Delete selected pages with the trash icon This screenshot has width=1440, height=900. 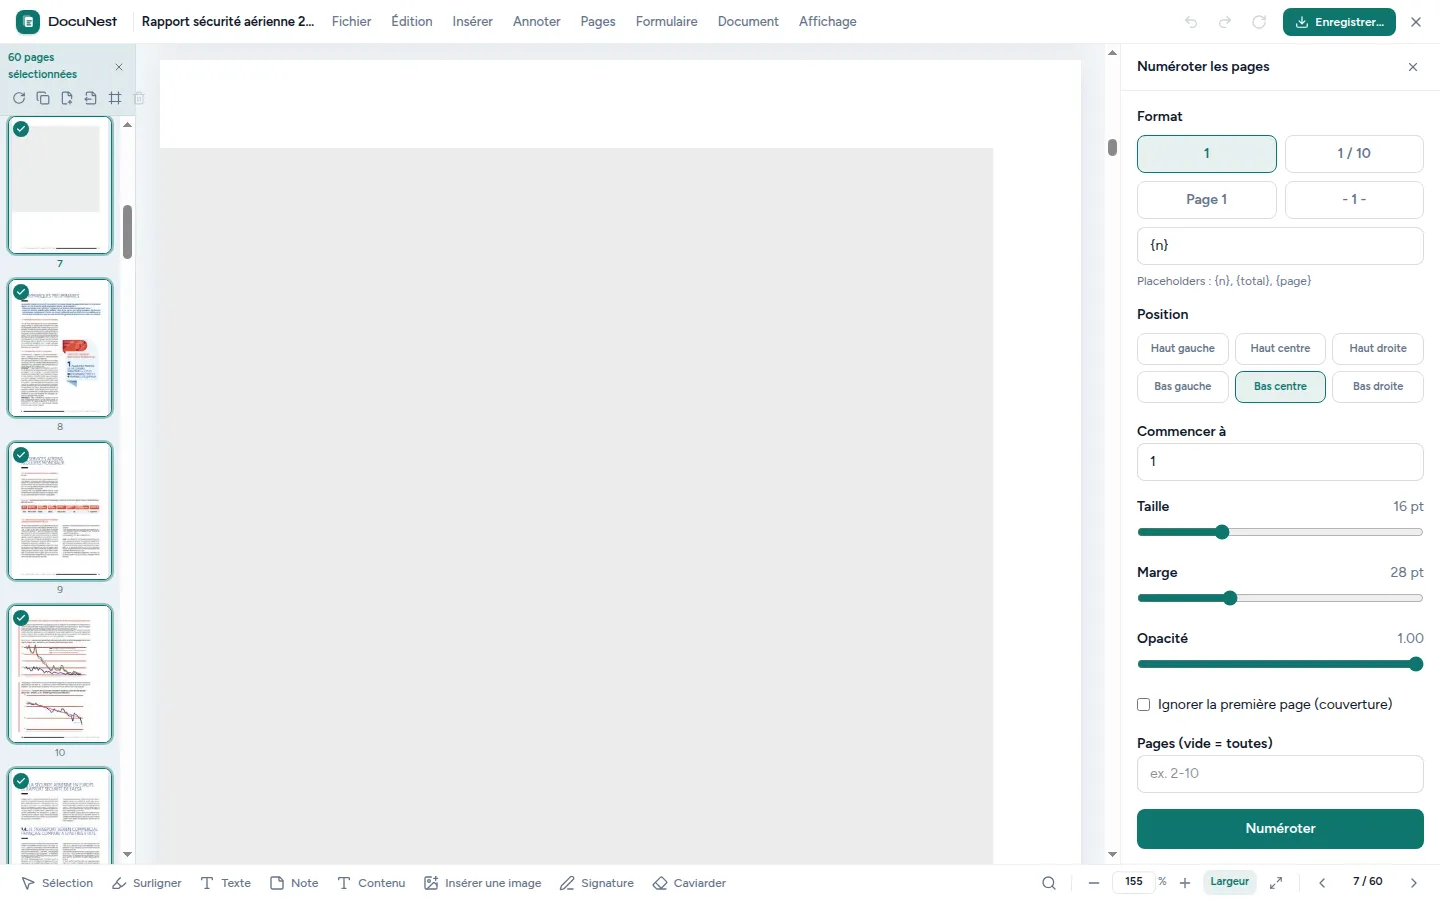click(139, 98)
